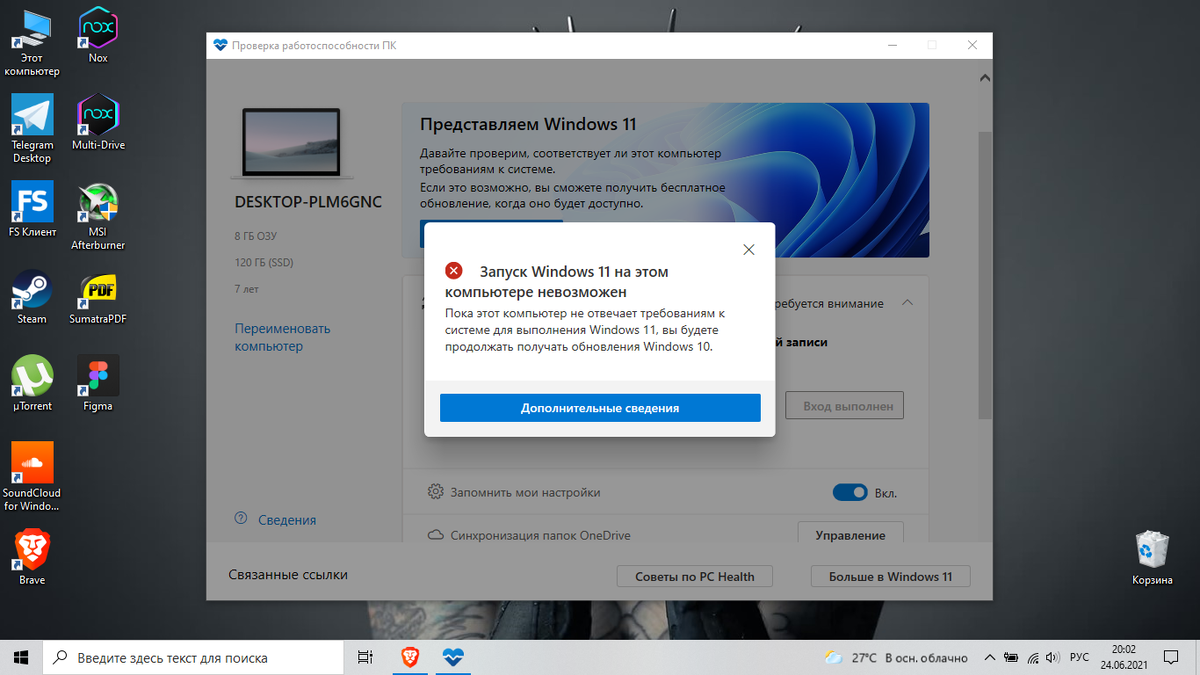Viewport: 1200px width, 675px height.
Task: Open Task View on taskbar
Action: pos(365,657)
